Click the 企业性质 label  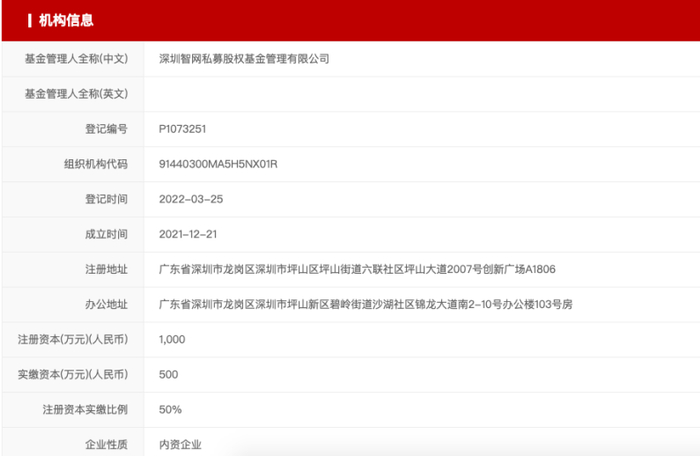[106, 444]
